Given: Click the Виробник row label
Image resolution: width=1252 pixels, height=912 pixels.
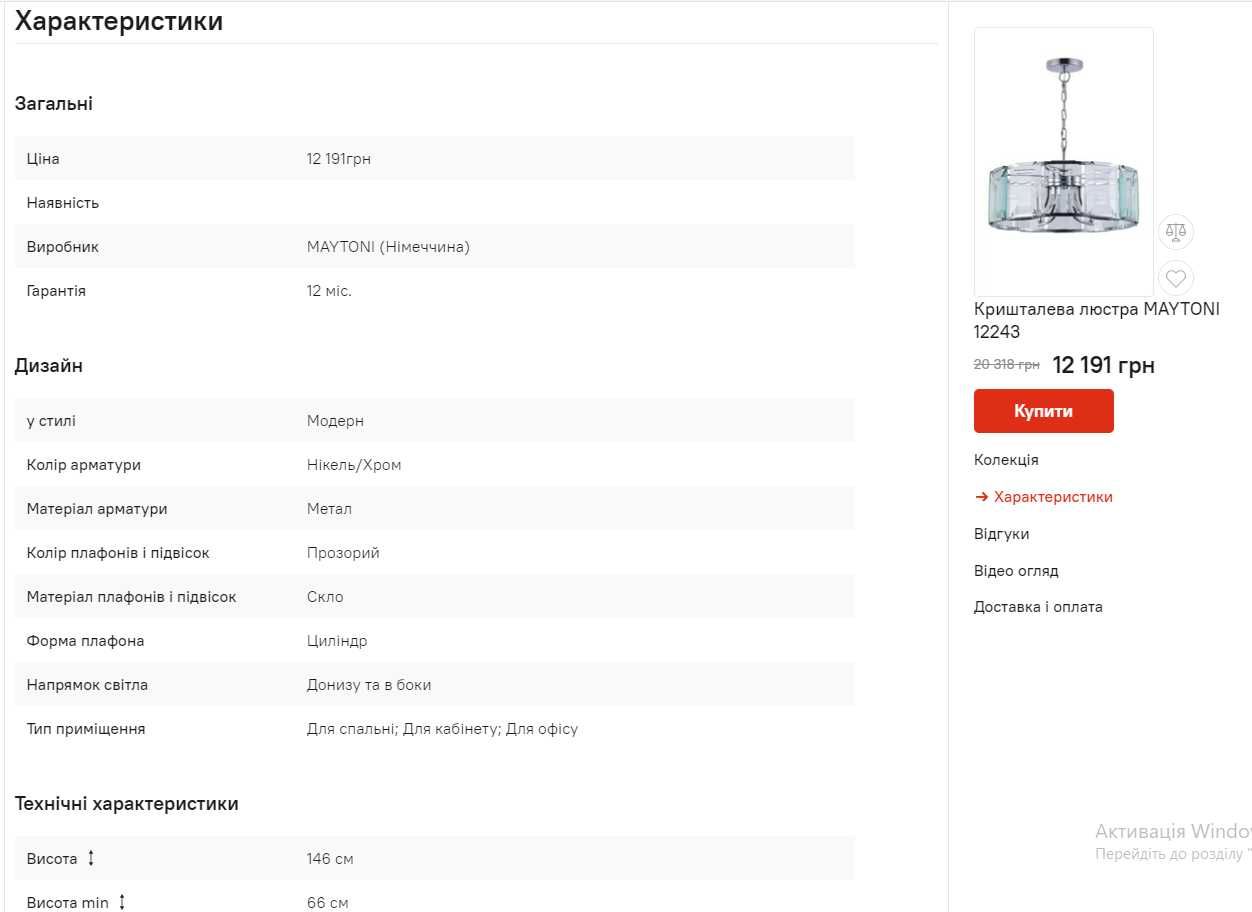Looking at the screenshot, I should [x=63, y=247].
